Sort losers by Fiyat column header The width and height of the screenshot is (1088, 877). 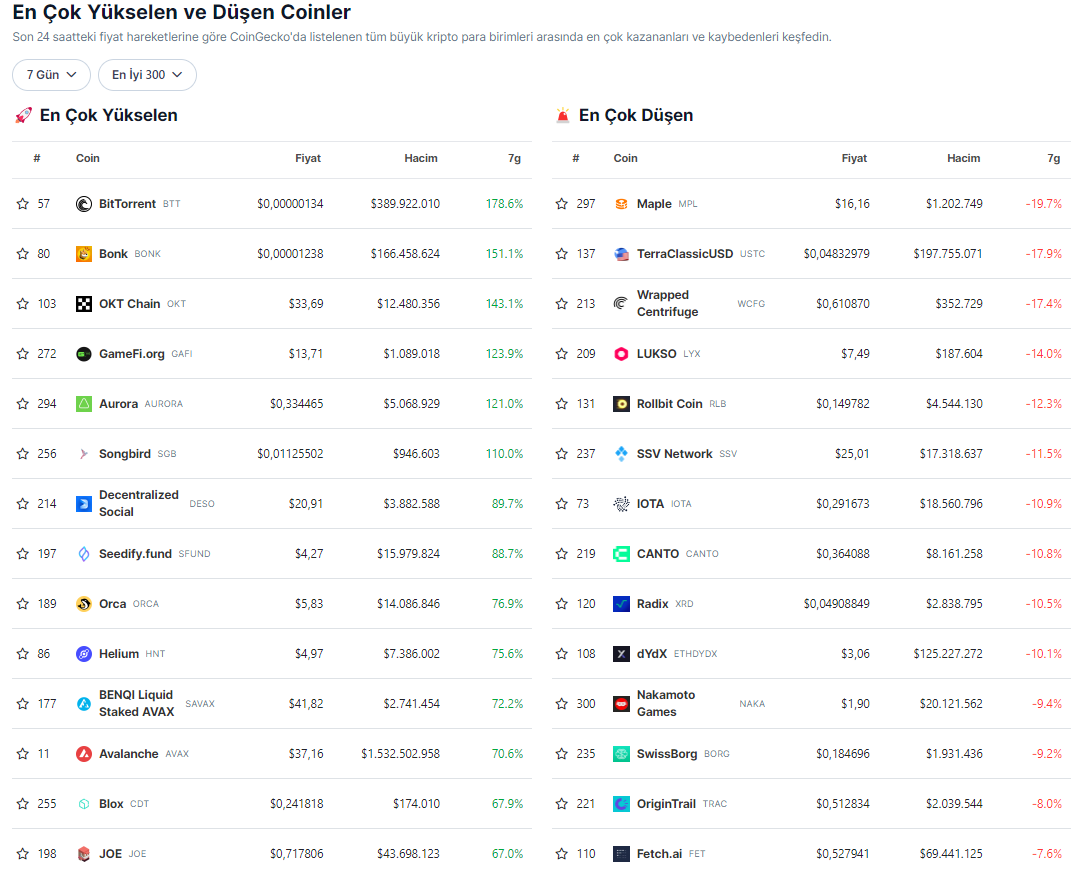click(854, 158)
